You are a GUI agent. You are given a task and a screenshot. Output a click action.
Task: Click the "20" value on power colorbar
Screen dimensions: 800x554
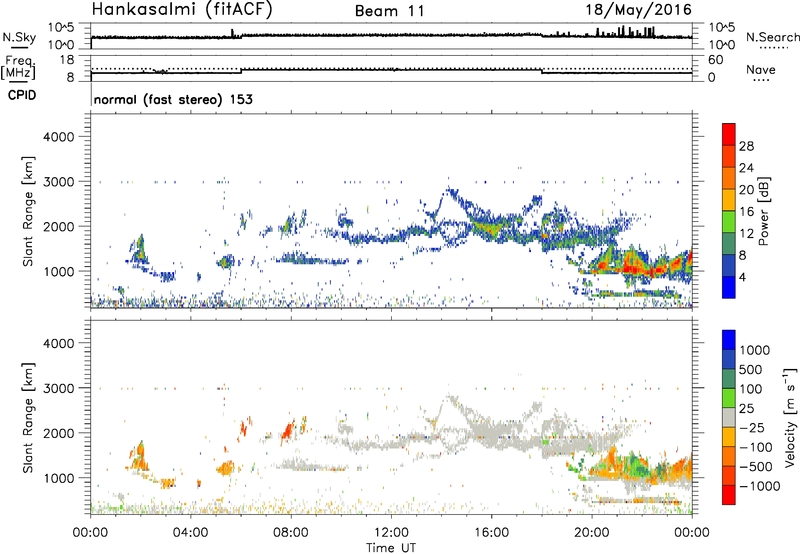[746, 190]
